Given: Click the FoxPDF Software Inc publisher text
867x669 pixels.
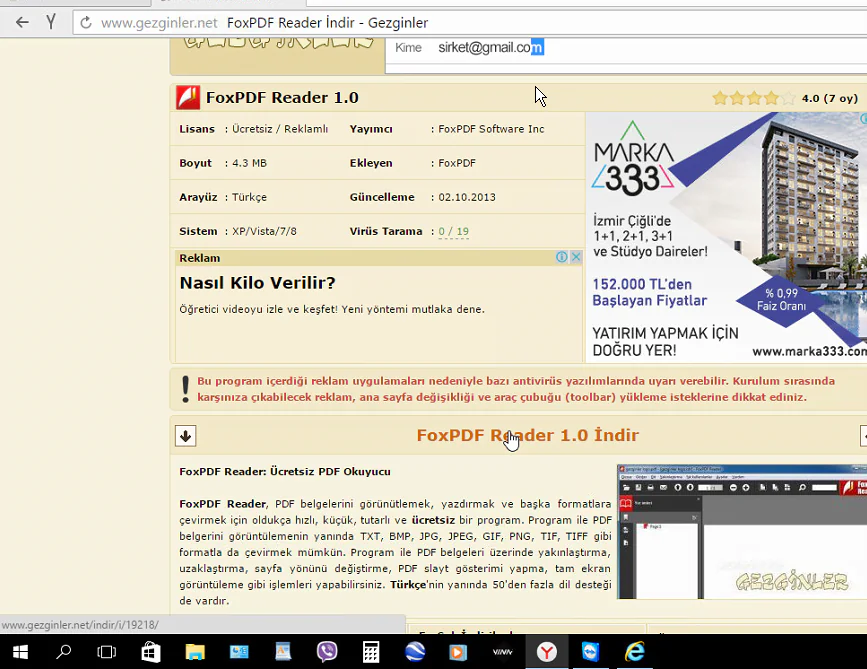Looking at the screenshot, I should (x=491, y=129).
